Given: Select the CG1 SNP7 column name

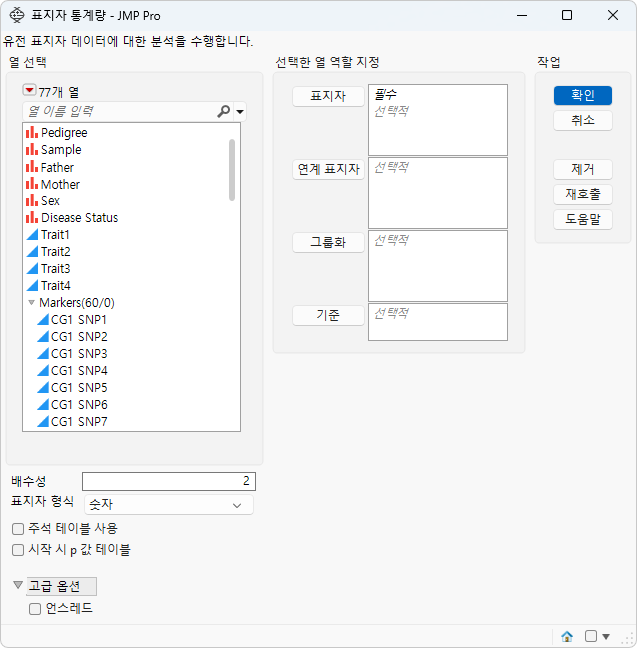Looking at the screenshot, I should pos(79,422).
